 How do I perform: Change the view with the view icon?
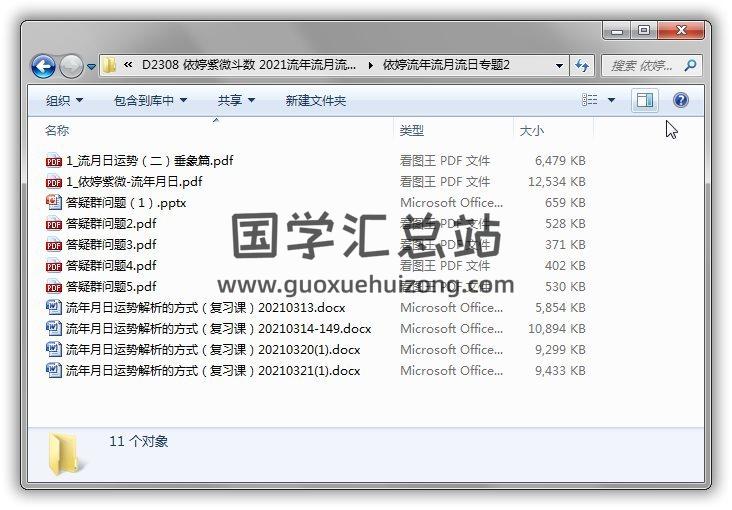590,99
